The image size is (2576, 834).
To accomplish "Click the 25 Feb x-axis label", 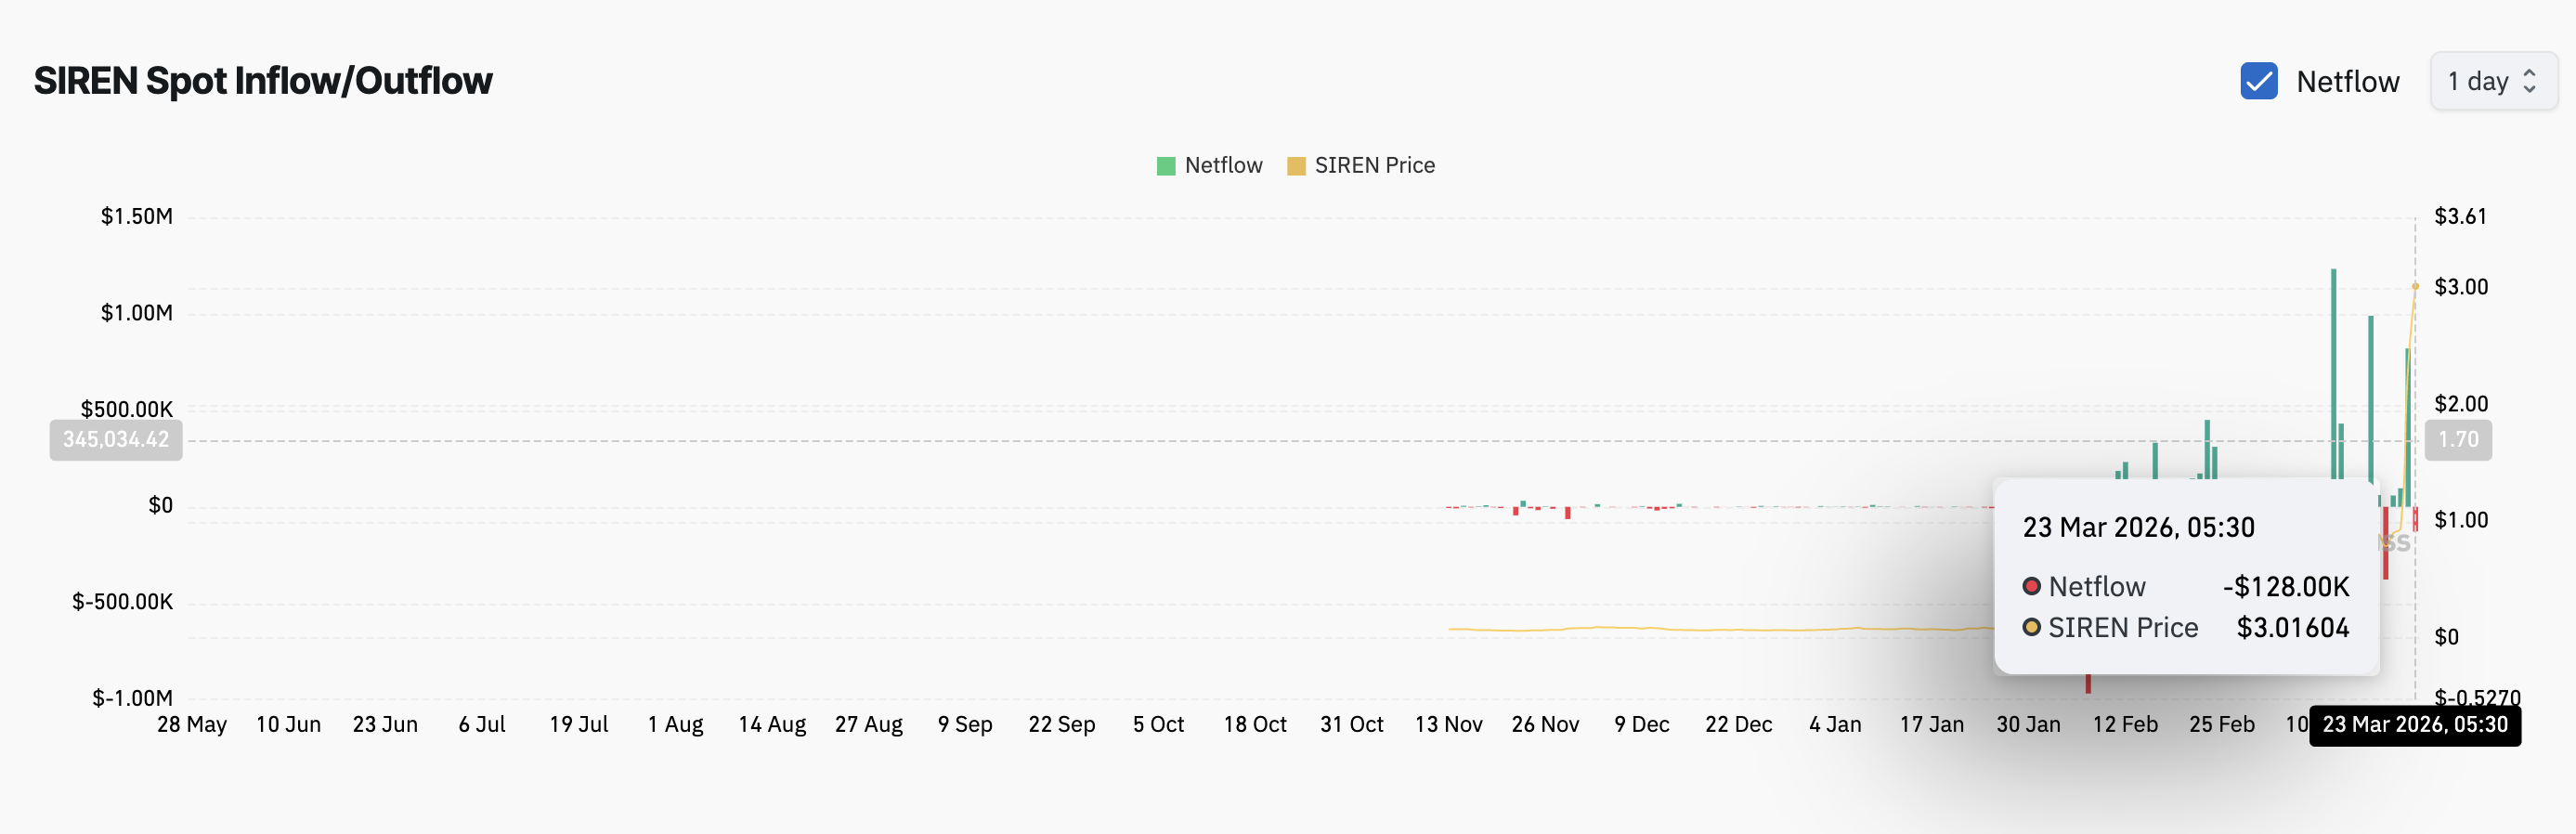I will [2221, 725].
